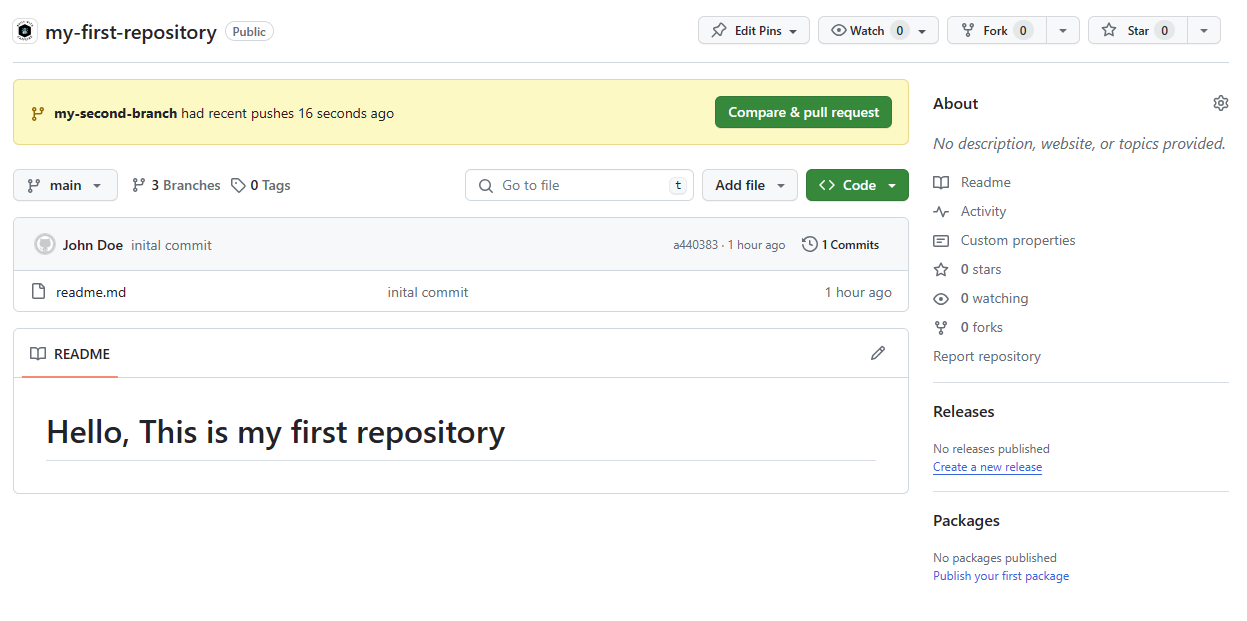The height and width of the screenshot is (621, 1247).
Task: Open the my-second-branch link in banner
Action: tap(115, 113)
